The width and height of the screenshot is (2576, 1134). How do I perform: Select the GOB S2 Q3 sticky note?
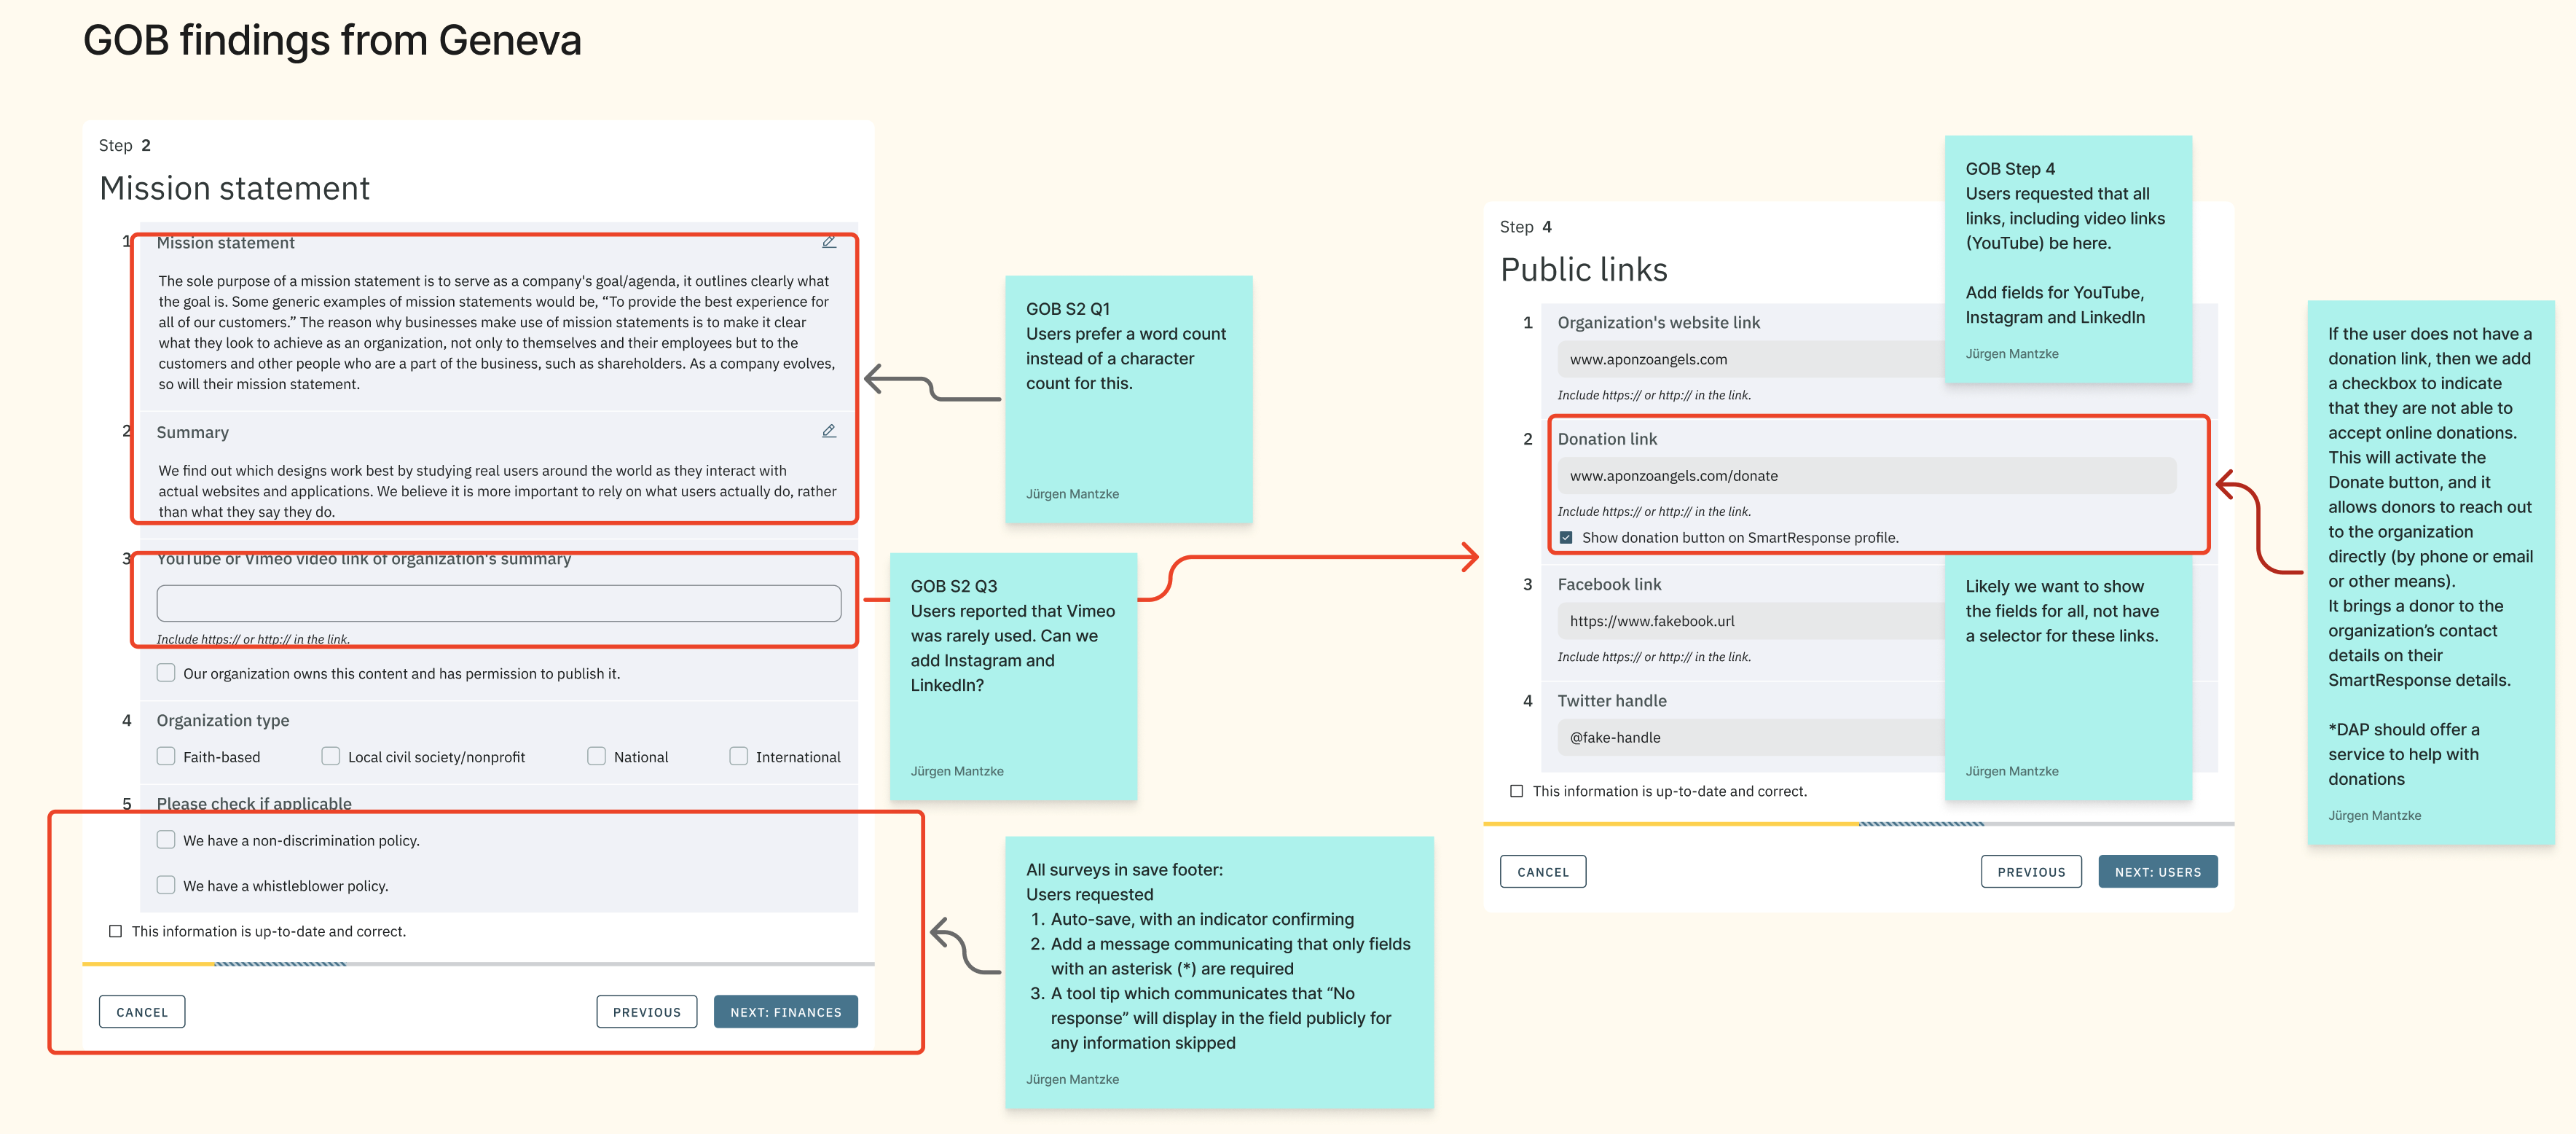(1013, 677)
